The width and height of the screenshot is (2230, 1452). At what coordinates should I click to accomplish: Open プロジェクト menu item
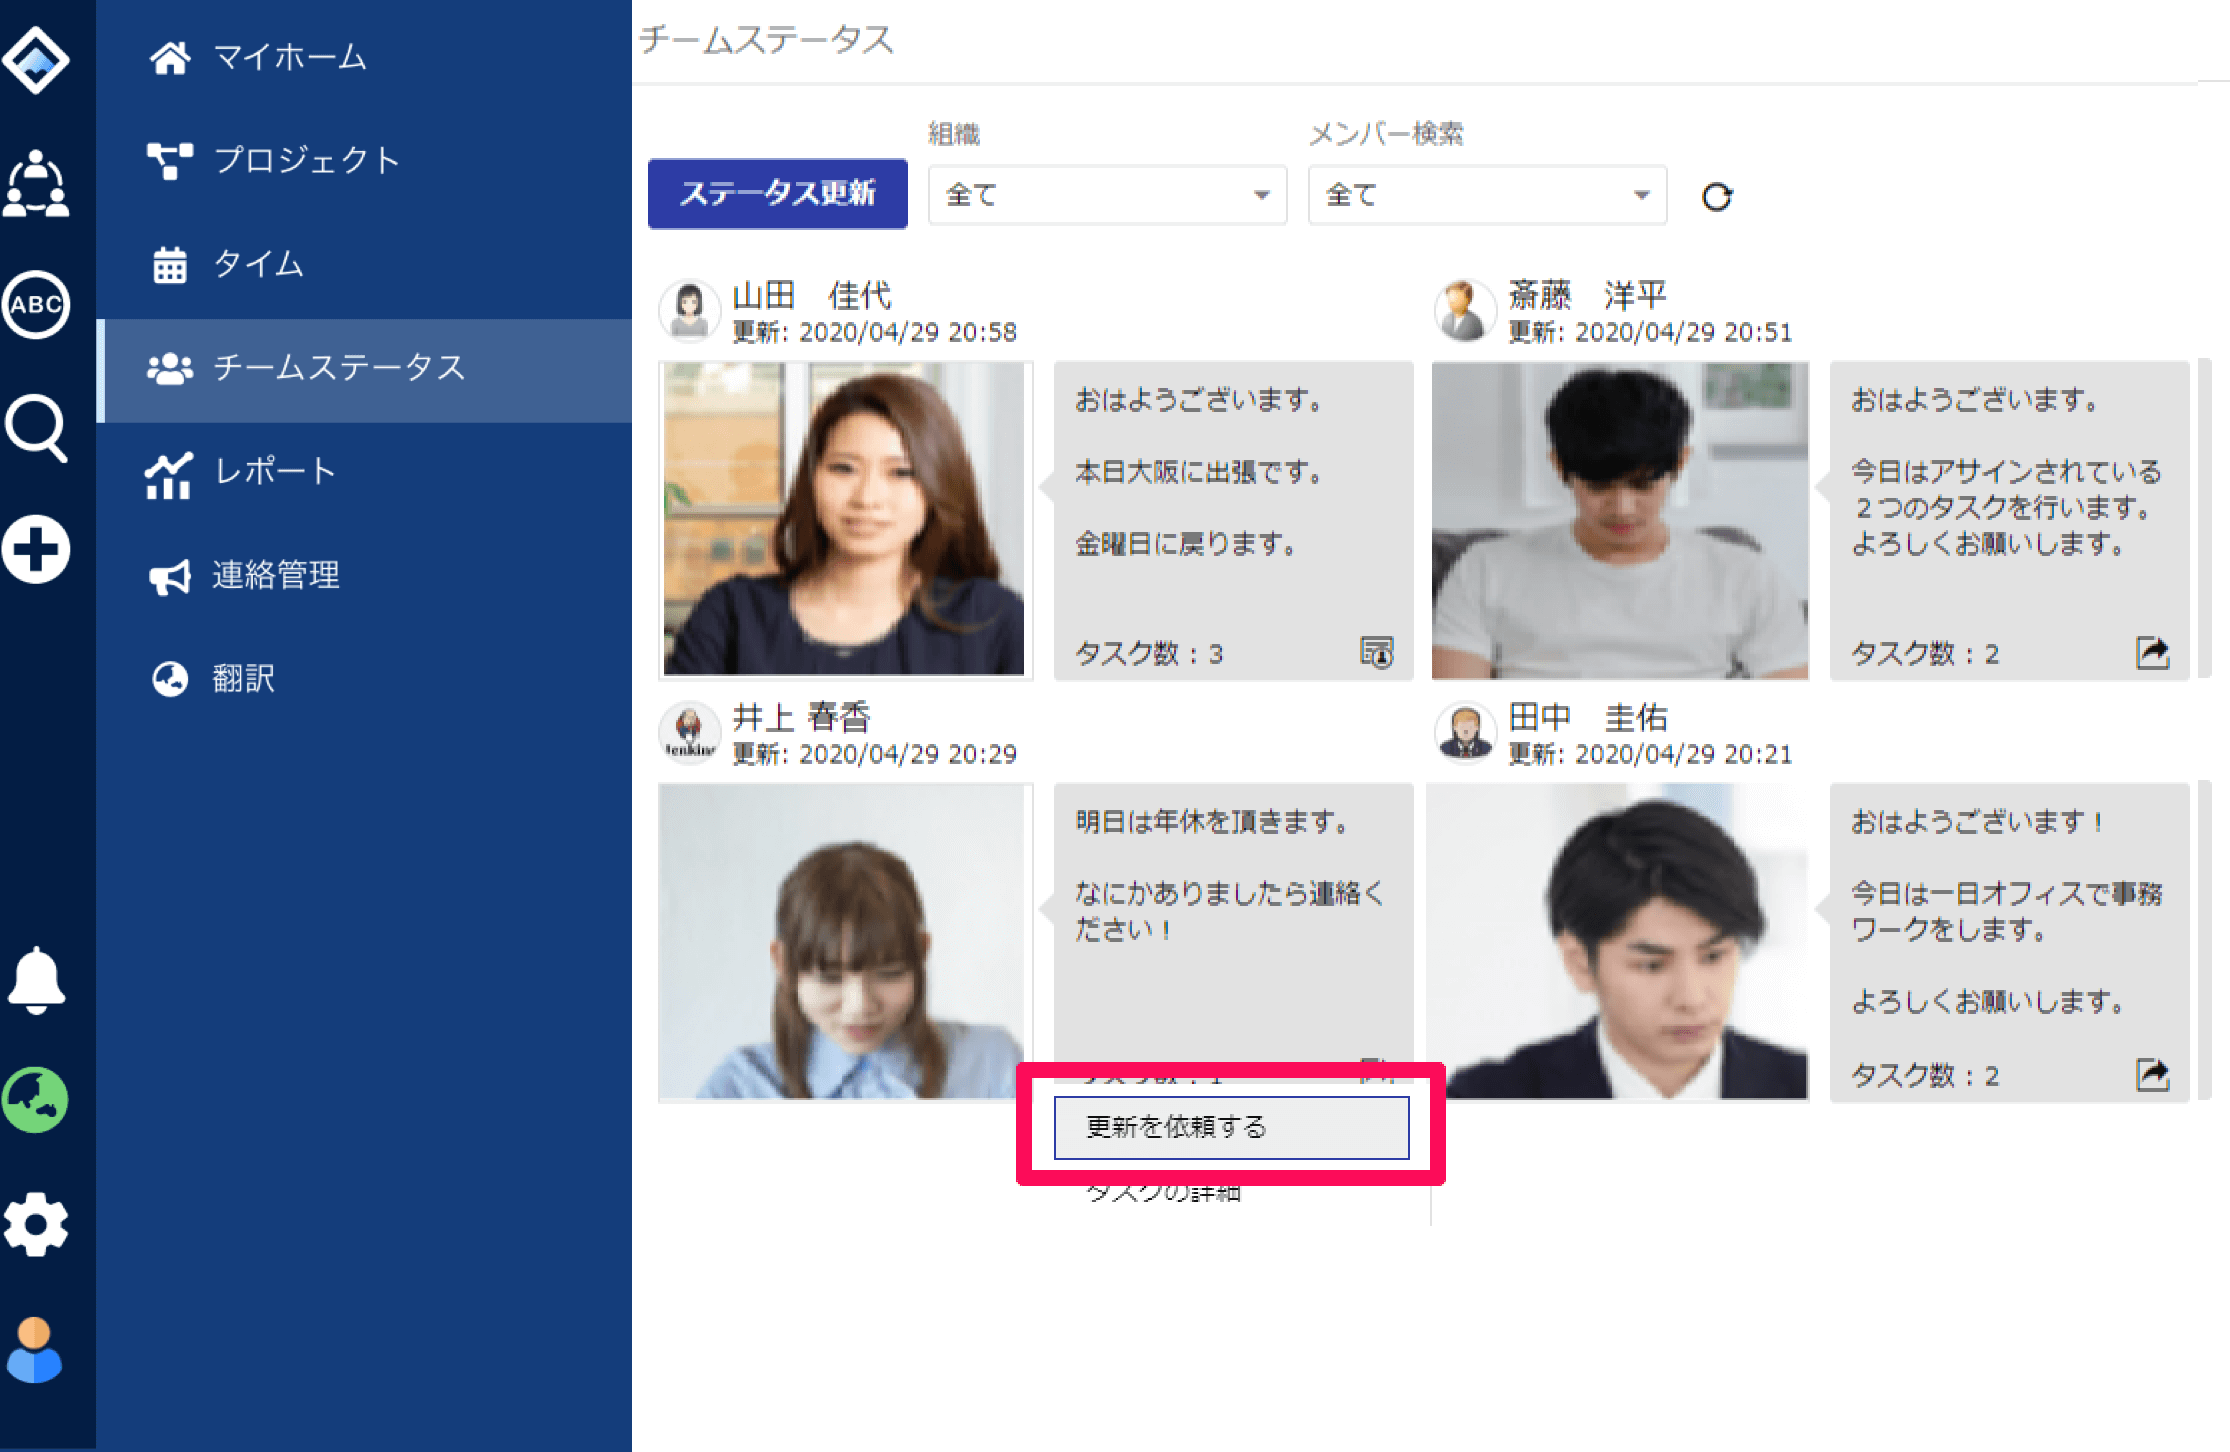365,161
